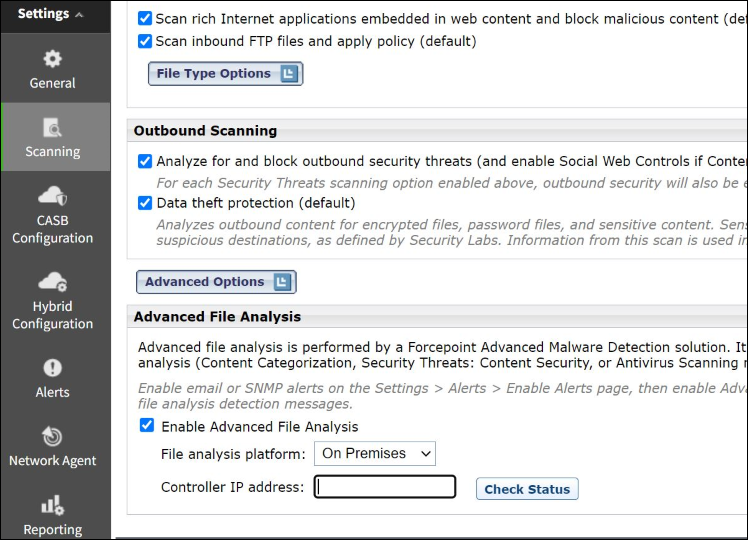
Task: Expand Advanced Options panel
Action: pyautogui.click(x=282, y=282)
